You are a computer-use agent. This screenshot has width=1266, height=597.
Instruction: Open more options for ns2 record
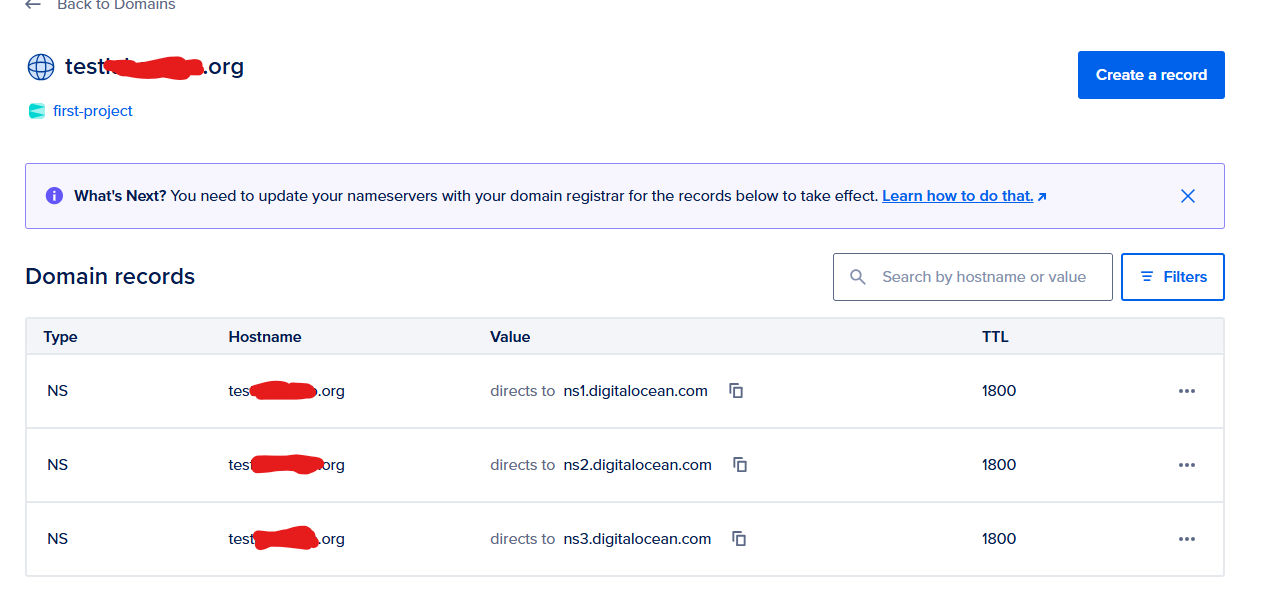pos(1187,465)
